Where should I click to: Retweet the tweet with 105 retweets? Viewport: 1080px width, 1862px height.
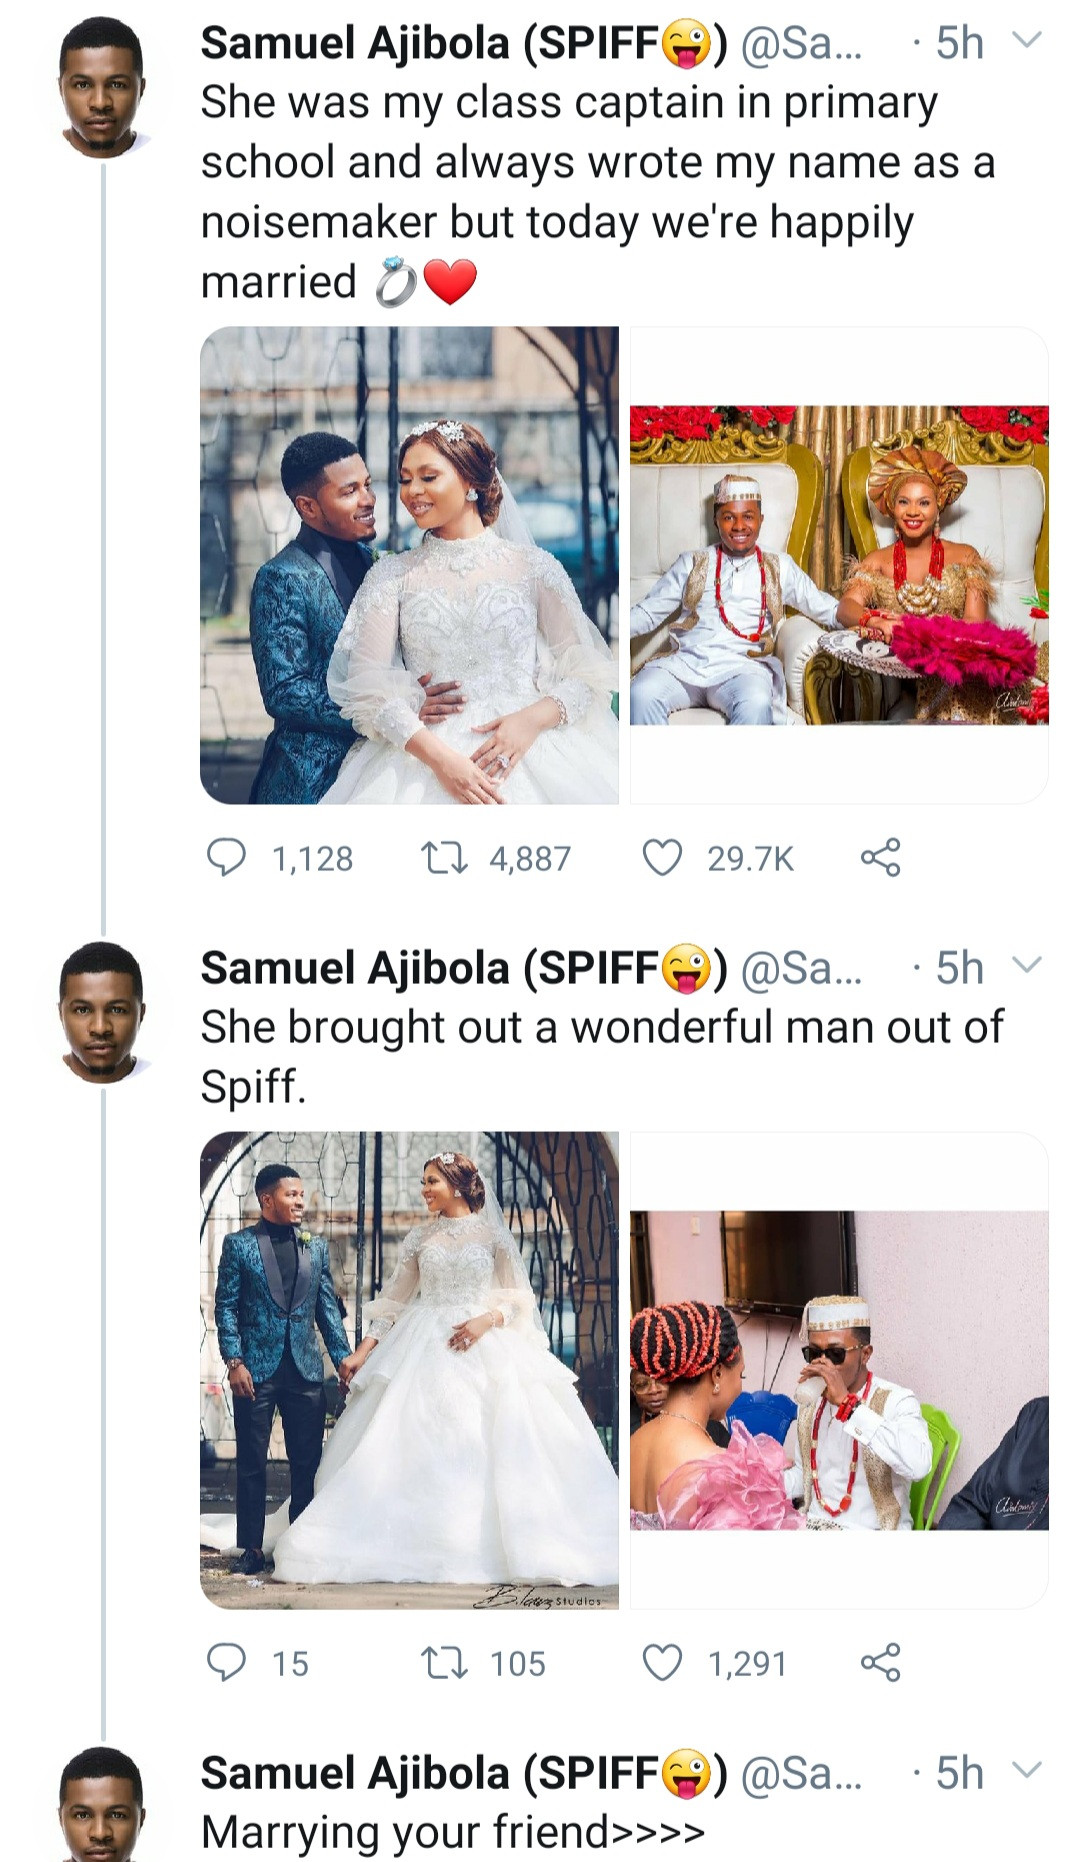pyautogui.click(x=443, y=1663)
